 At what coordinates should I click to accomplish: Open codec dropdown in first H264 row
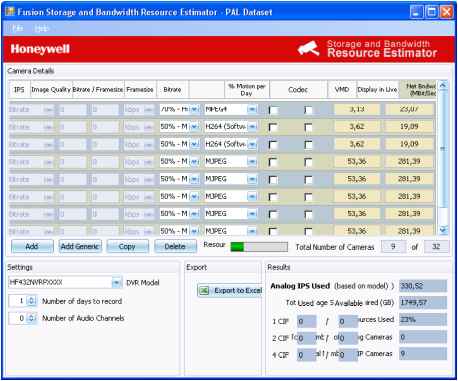pos(252,127)
